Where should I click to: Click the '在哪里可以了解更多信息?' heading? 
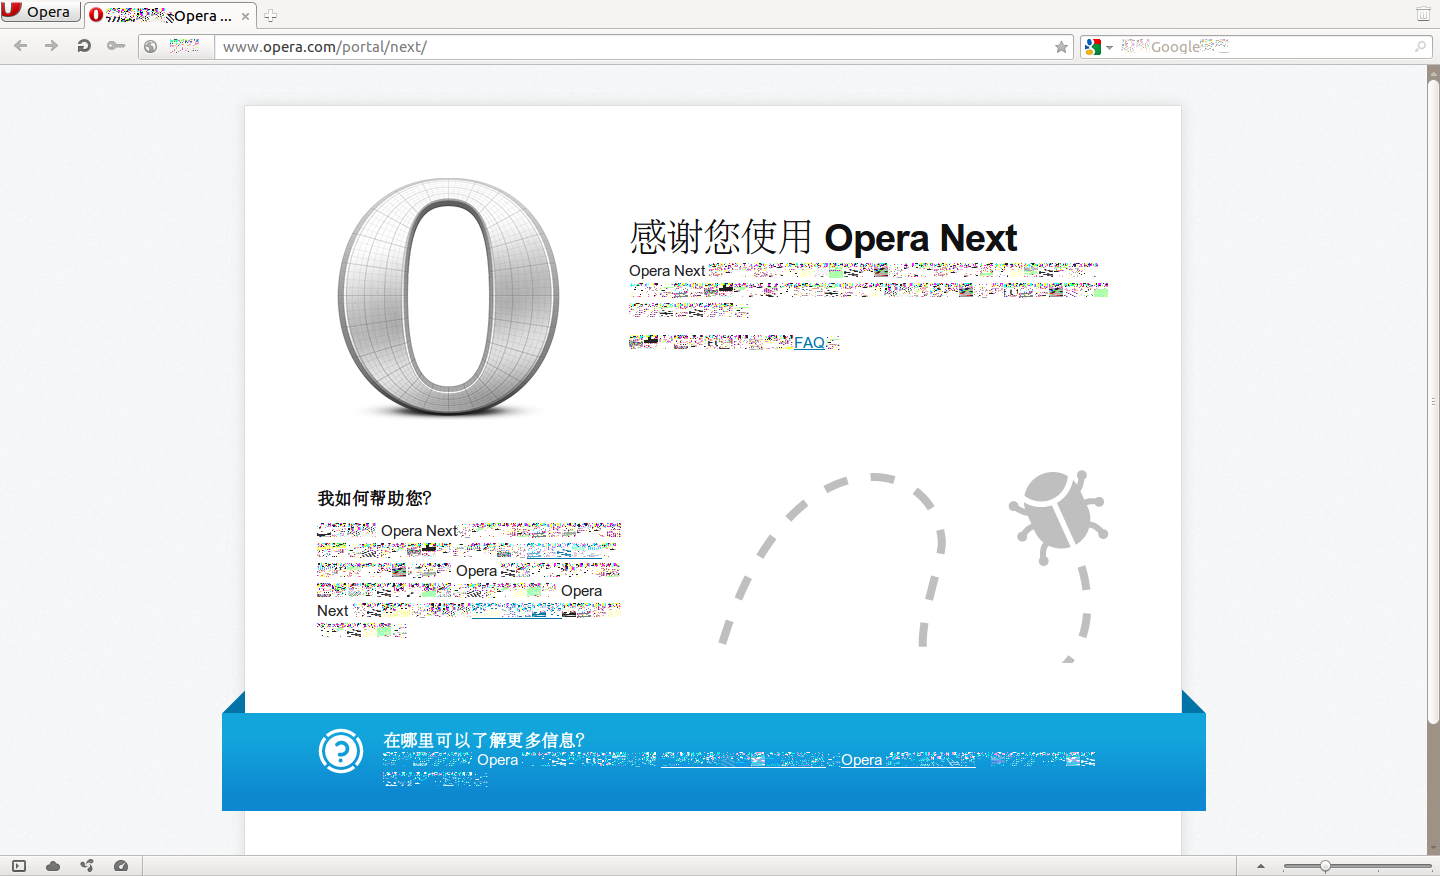pyautogui.click(x=484, y=740)
